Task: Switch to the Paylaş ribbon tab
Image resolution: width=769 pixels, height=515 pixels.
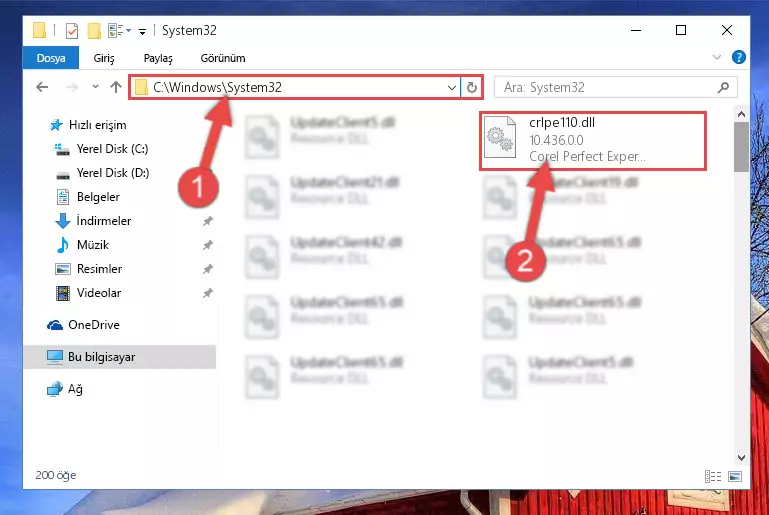Action: click(x=158, y=58)
